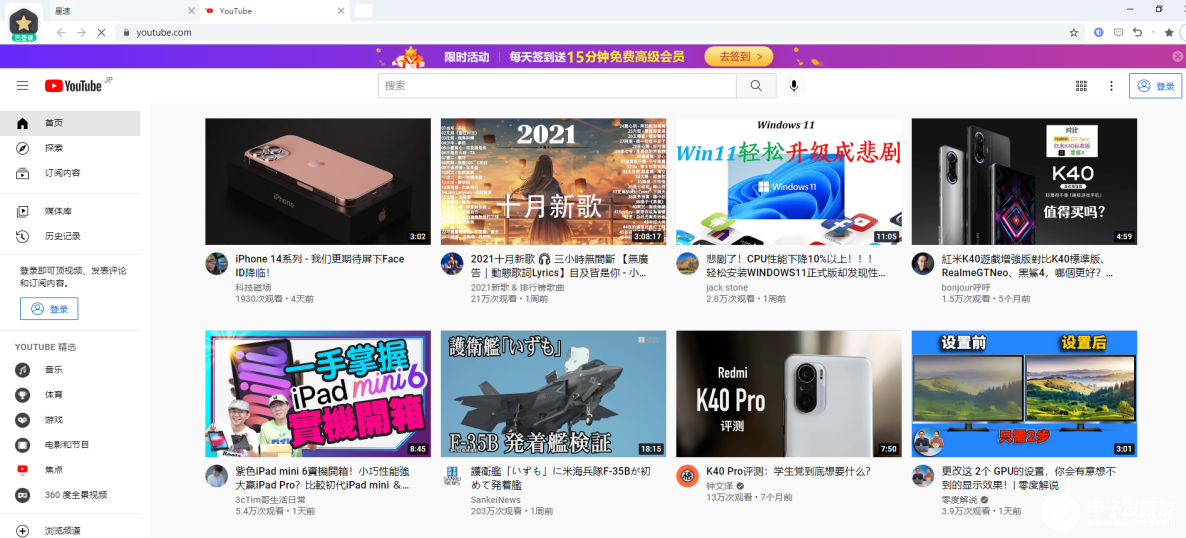Open the YouTube apps grid icon
The width and height of the screenshot is (1186, 538).
pos(1082,86)
